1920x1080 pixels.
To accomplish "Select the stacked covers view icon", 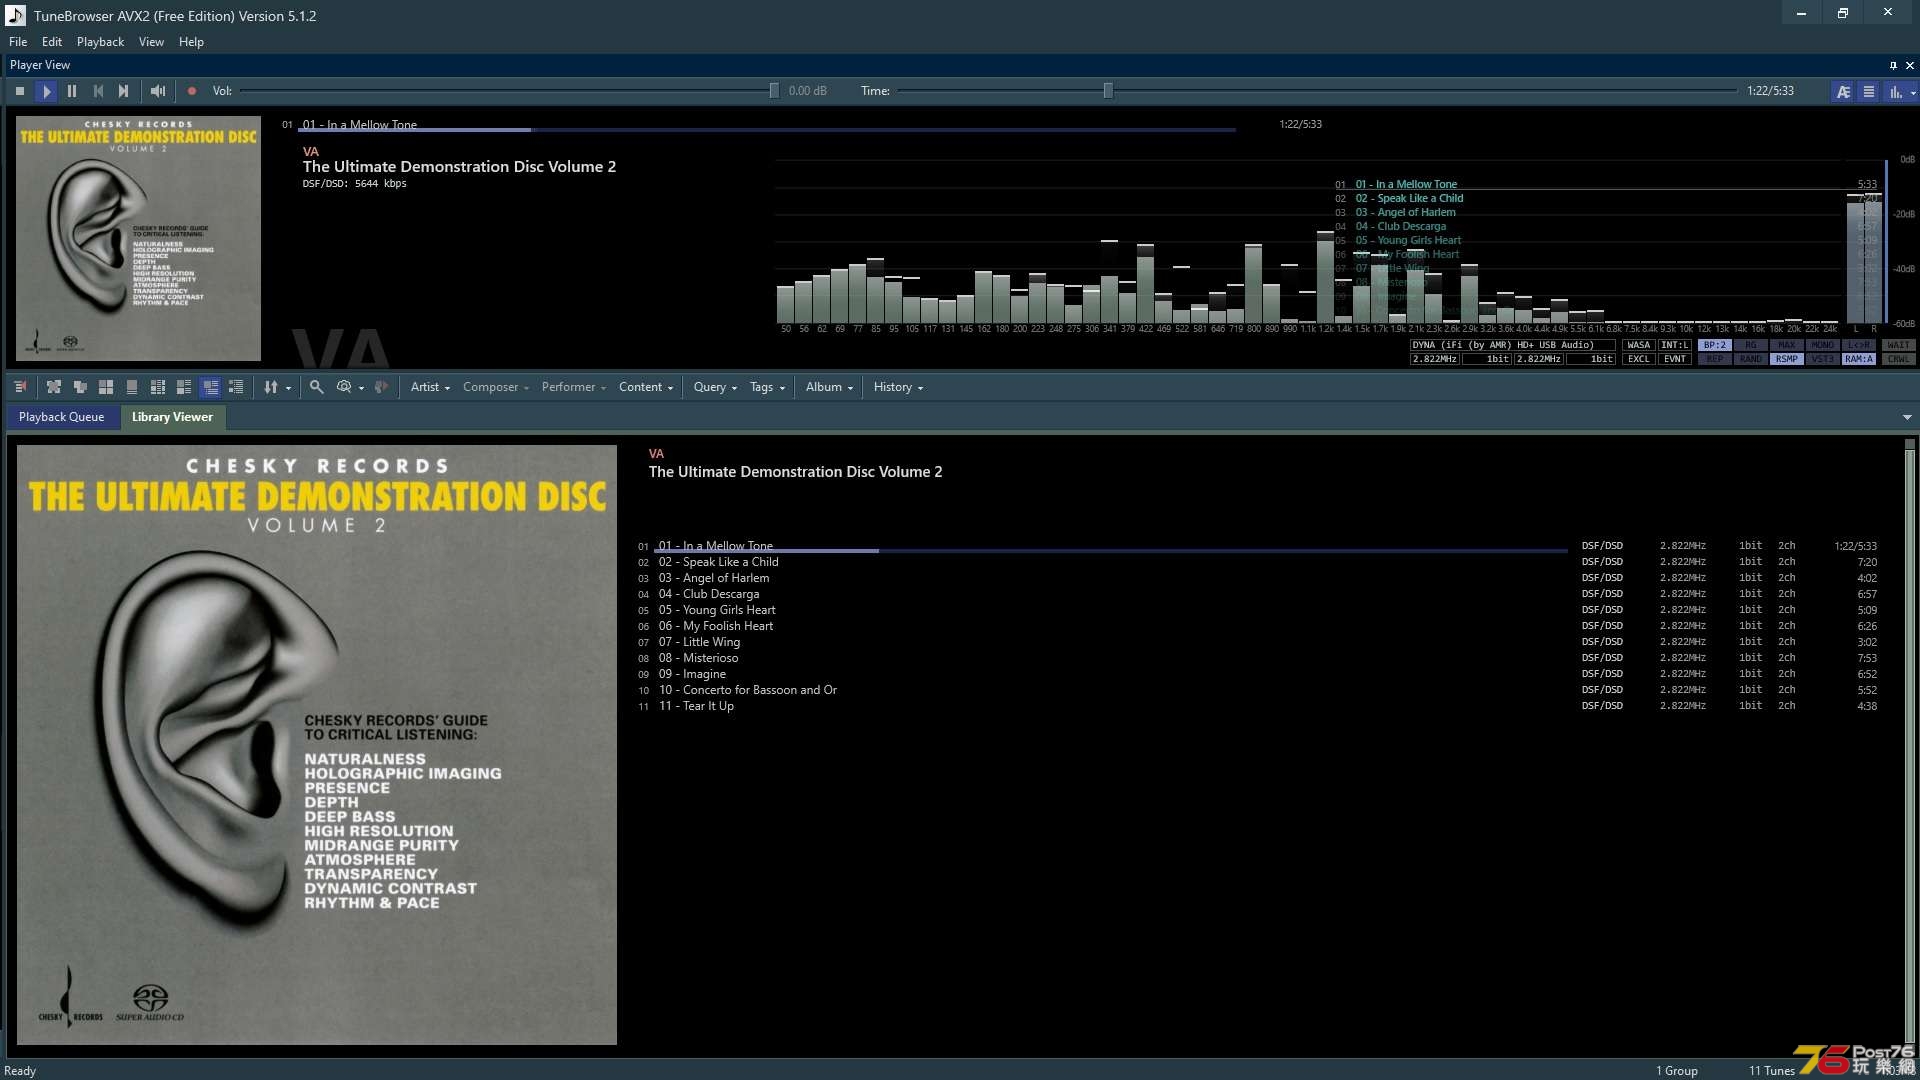I will pos(80,387).
